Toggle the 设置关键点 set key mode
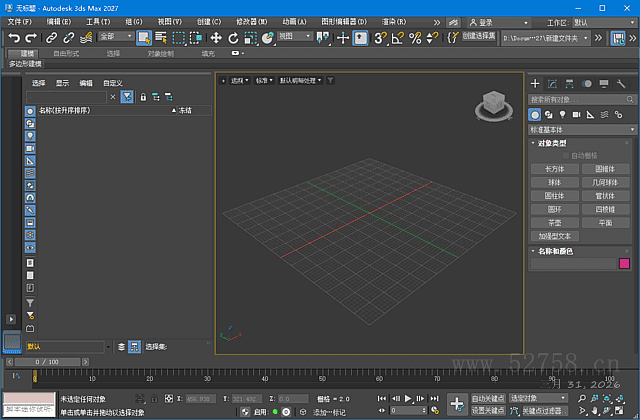This screenshot has width=640, height=420. [x=488, y=411]
